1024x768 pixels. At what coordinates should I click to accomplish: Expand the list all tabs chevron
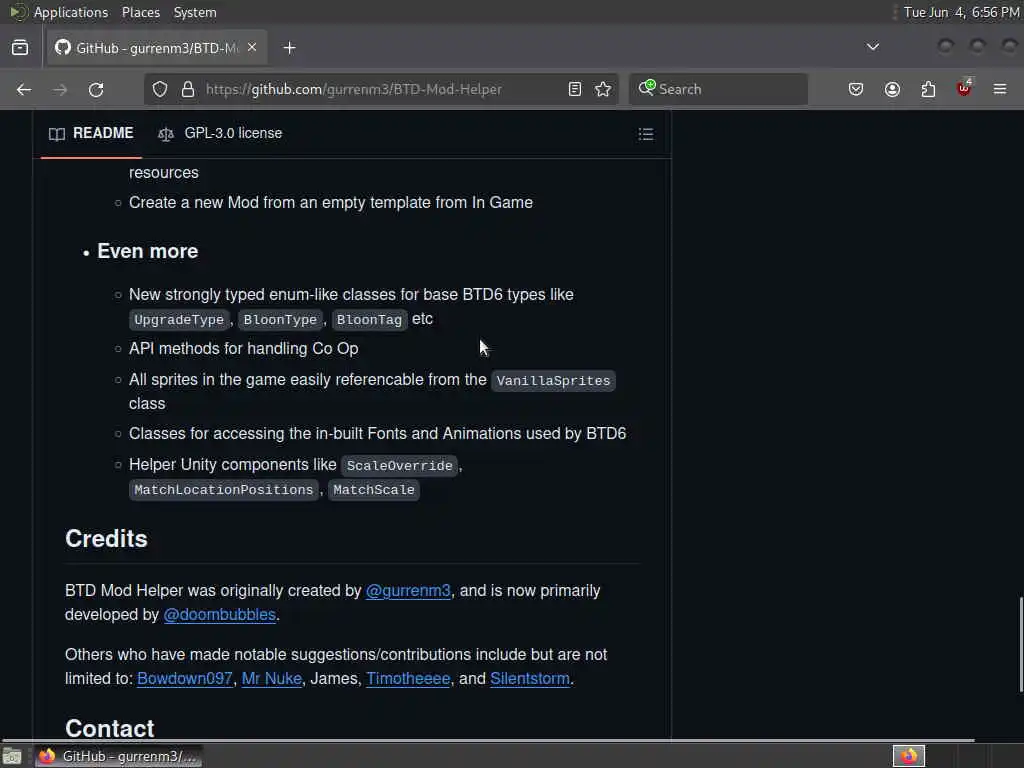[x=872, y=47]
